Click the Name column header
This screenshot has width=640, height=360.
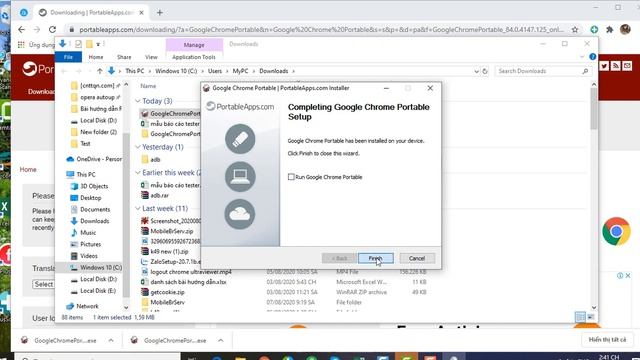pyautogui.click(x=148, y=86)
